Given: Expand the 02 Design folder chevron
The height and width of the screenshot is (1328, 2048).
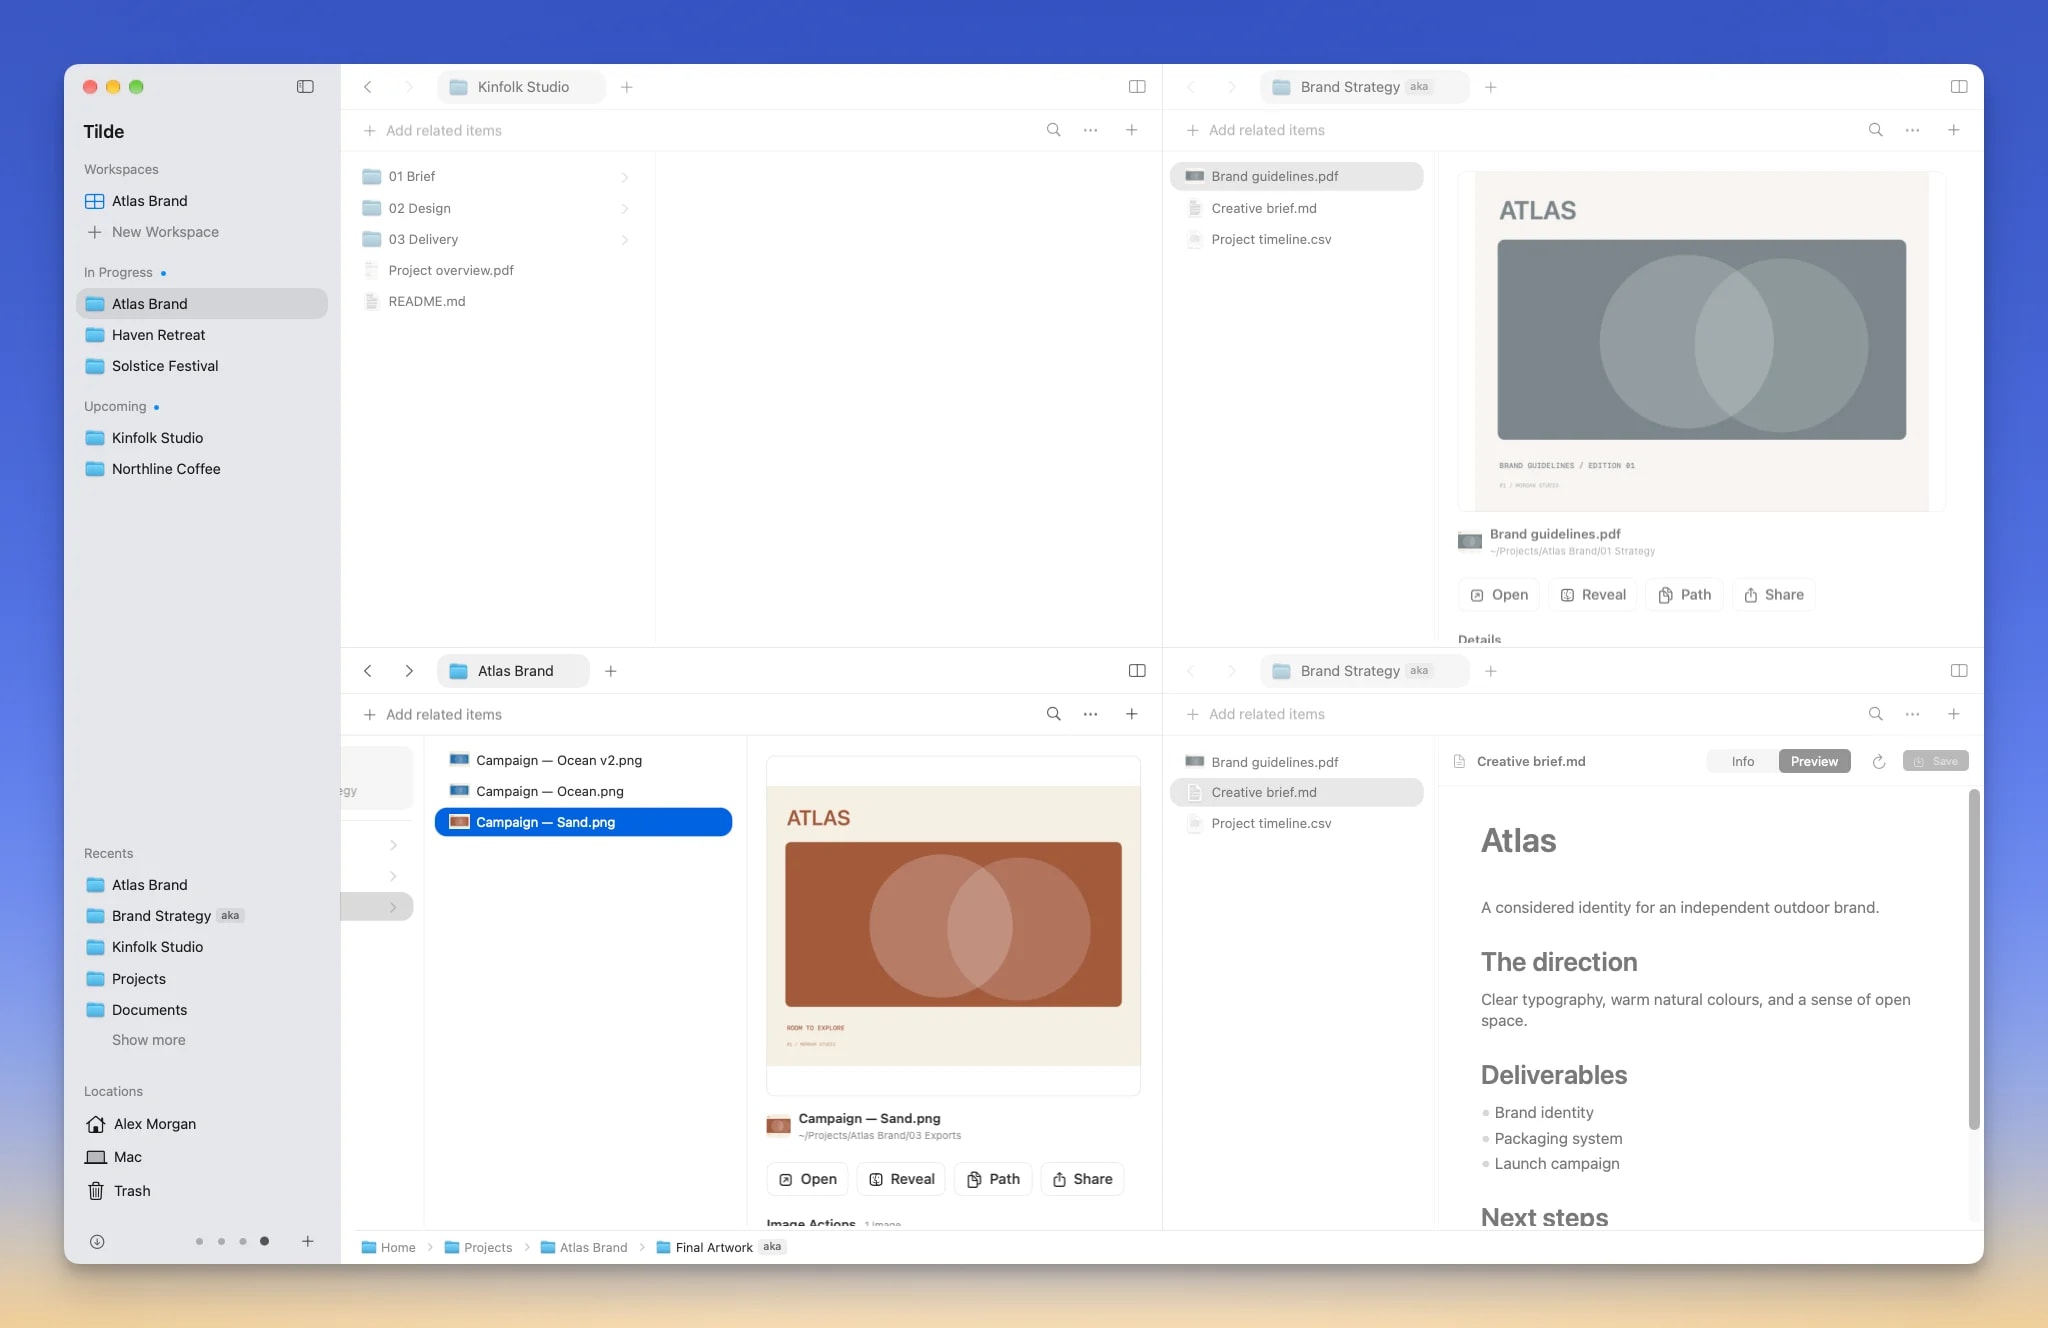Looking at the screenshot, I should point(625,209).
